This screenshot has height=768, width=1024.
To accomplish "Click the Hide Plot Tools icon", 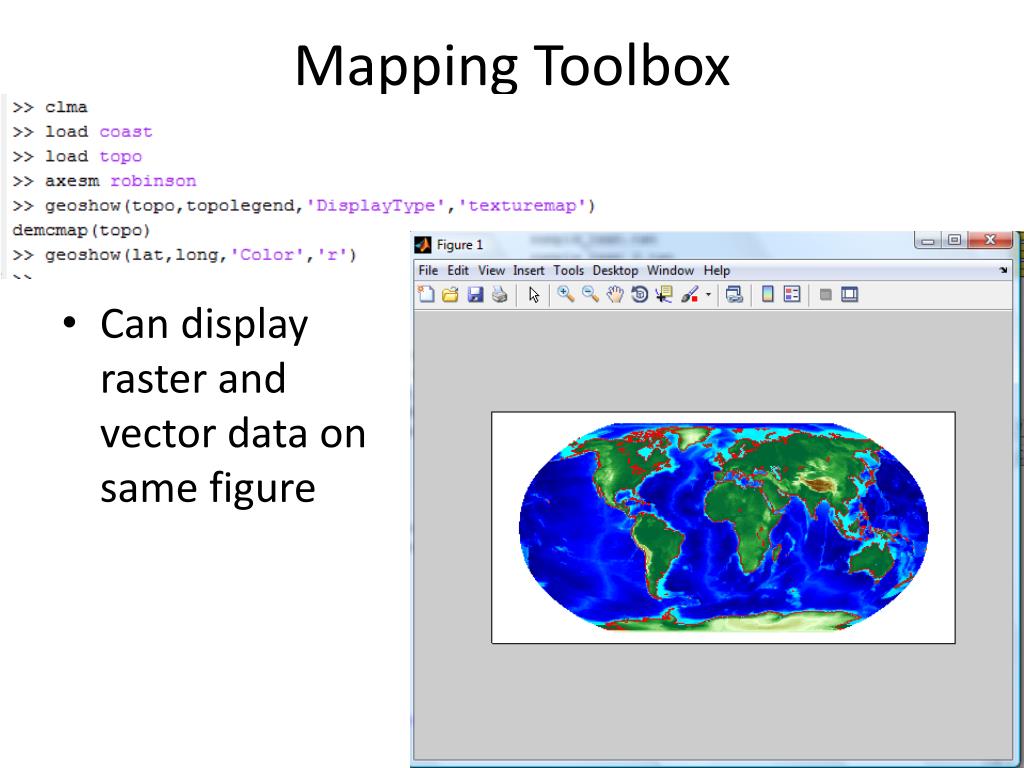I will [x=825, y=295].
